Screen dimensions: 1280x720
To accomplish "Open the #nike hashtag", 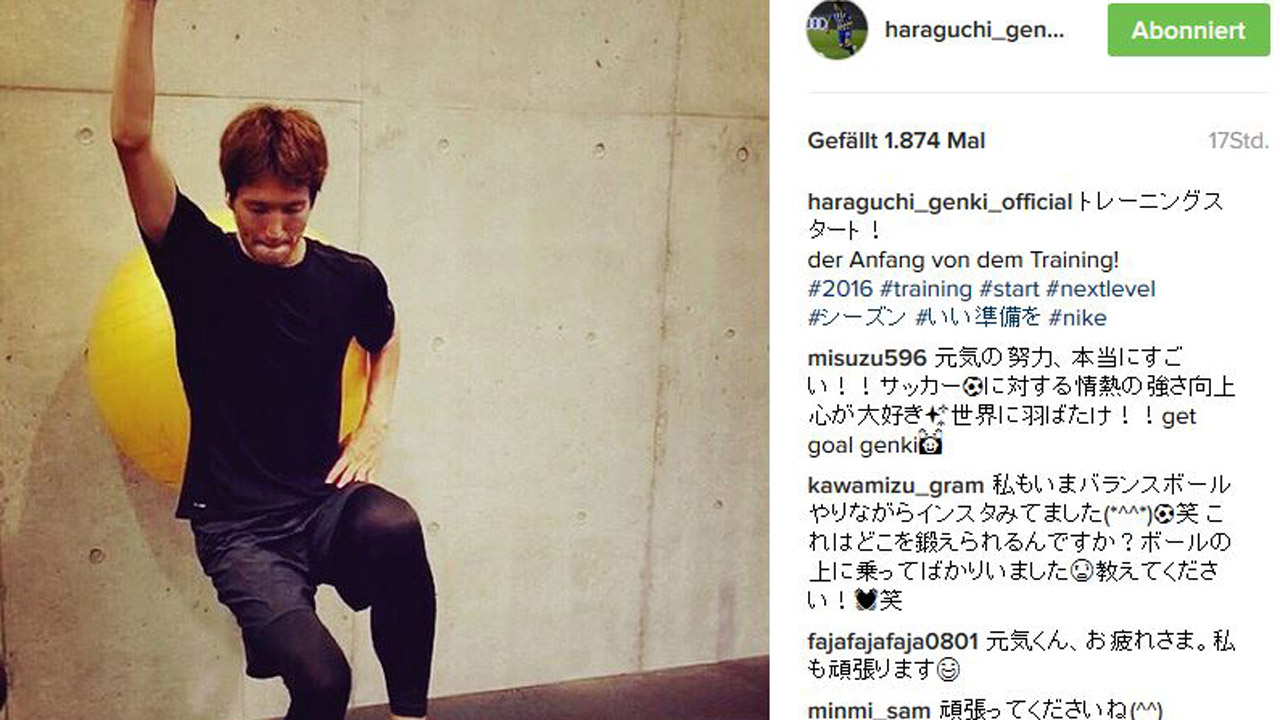I will click(1077, 318).
